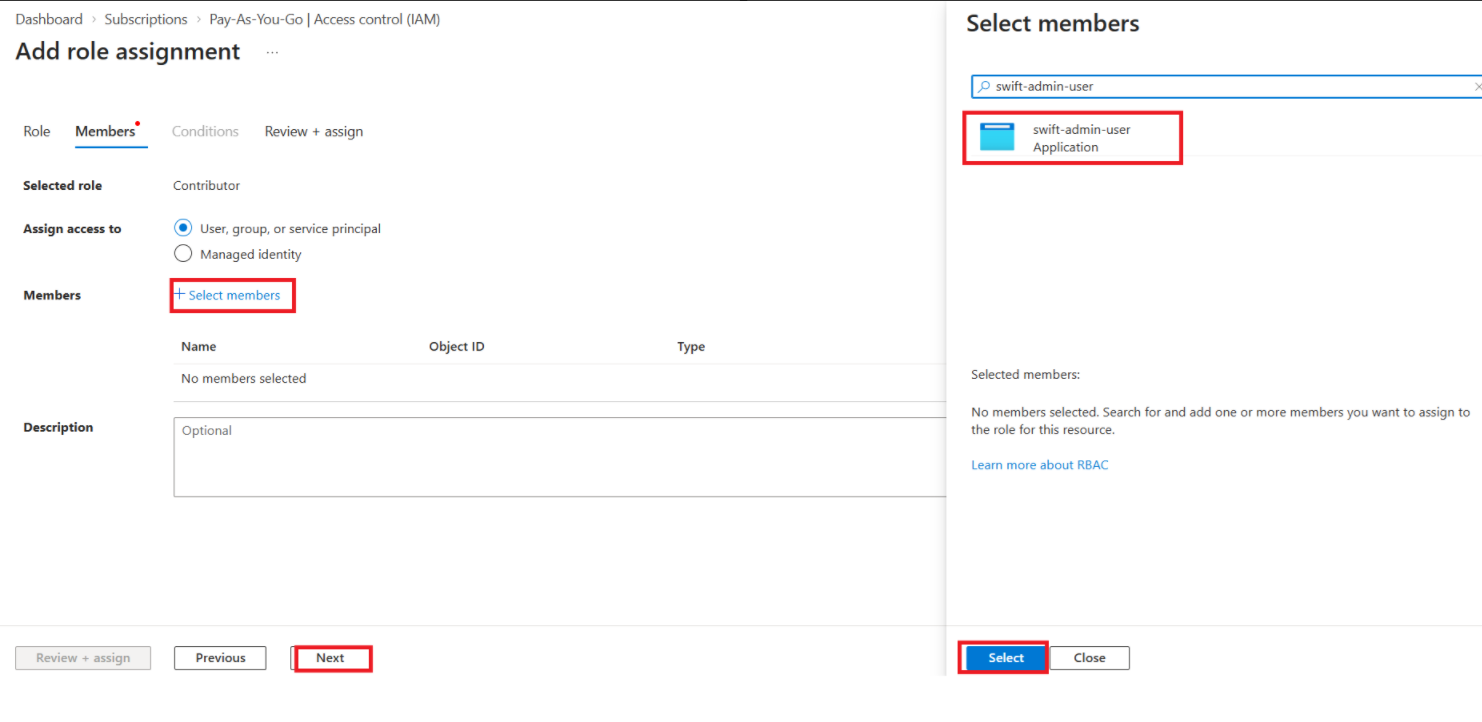
Task: Click the Selected members: label
Action: pyautogui.click(x=1025, y=375)
